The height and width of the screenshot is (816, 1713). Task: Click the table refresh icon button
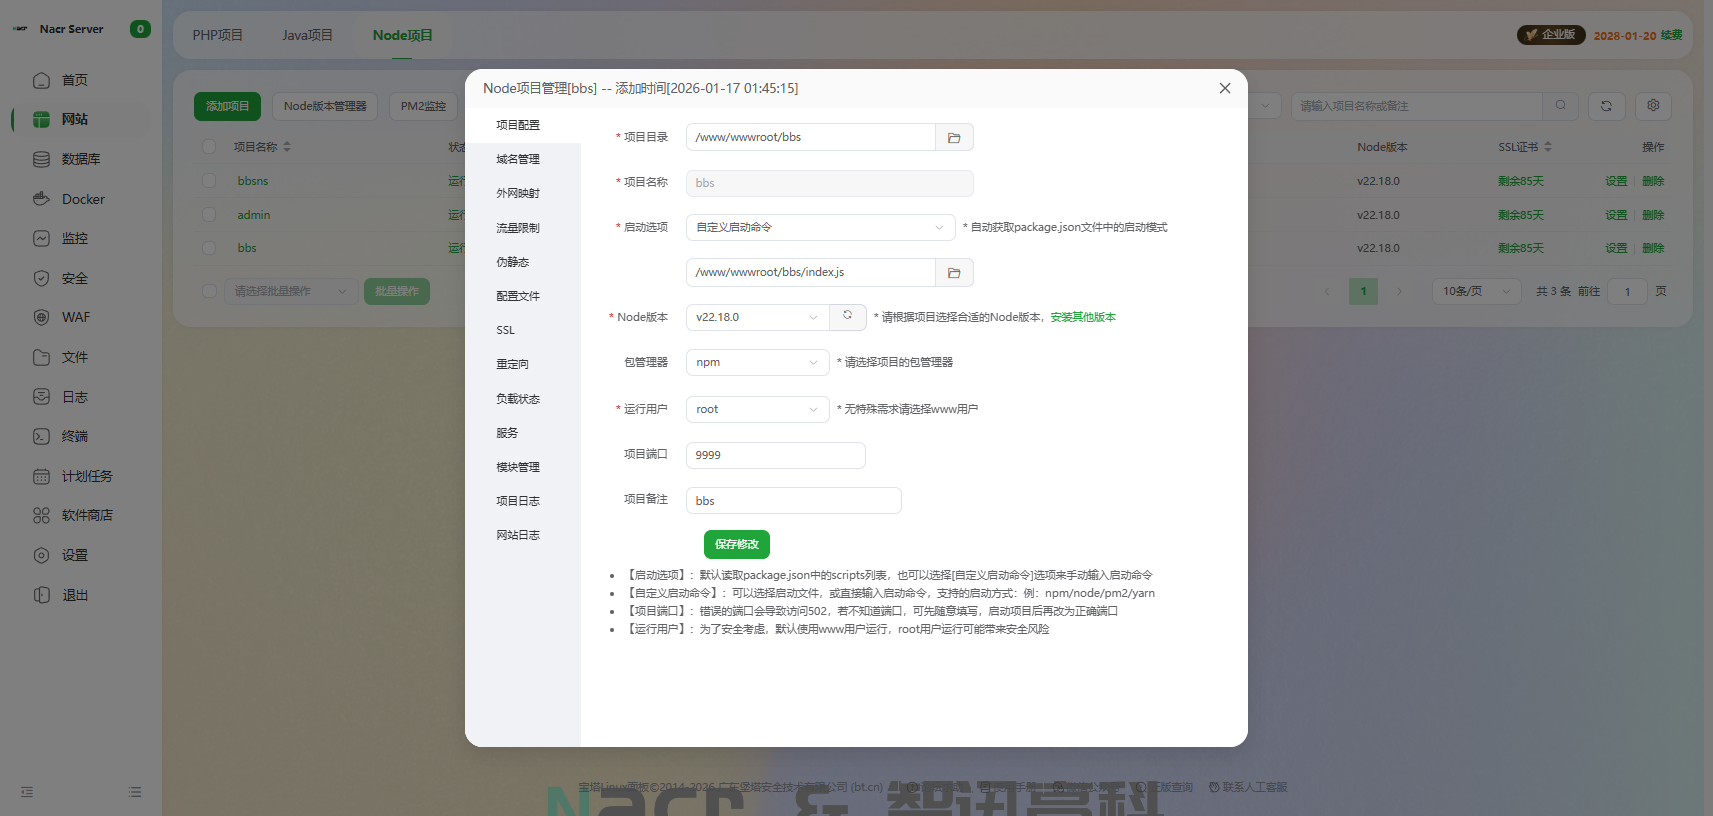(x=1606, y=106)
